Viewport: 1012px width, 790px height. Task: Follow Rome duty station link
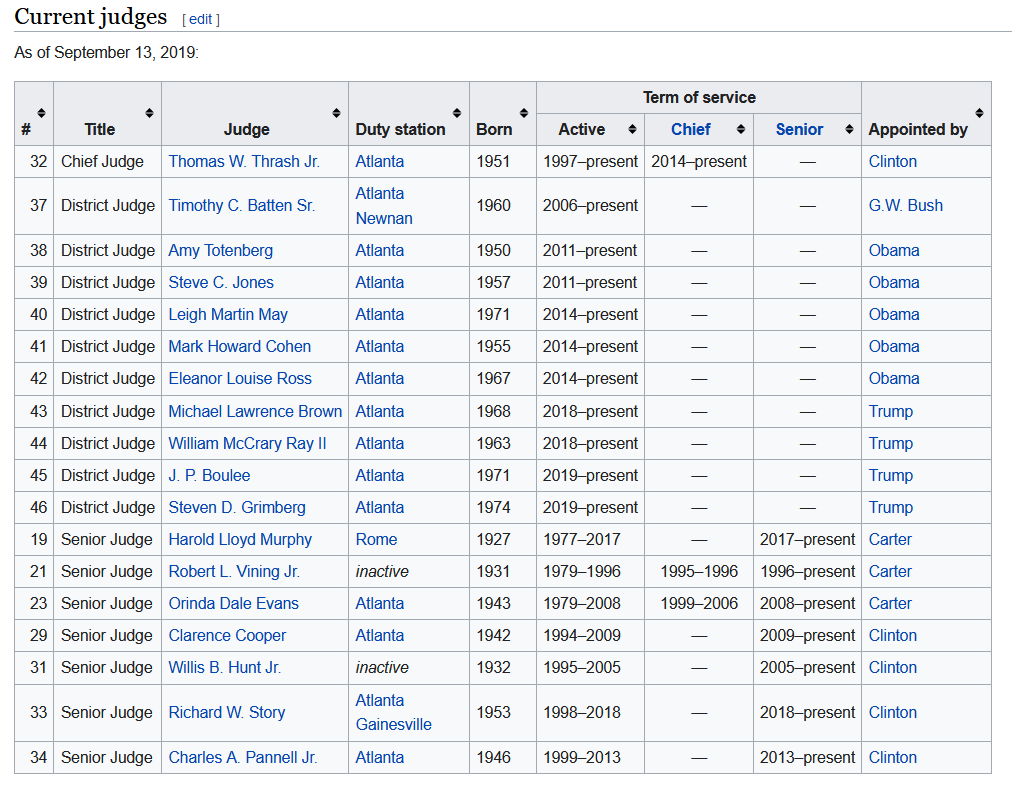(376, 540)
